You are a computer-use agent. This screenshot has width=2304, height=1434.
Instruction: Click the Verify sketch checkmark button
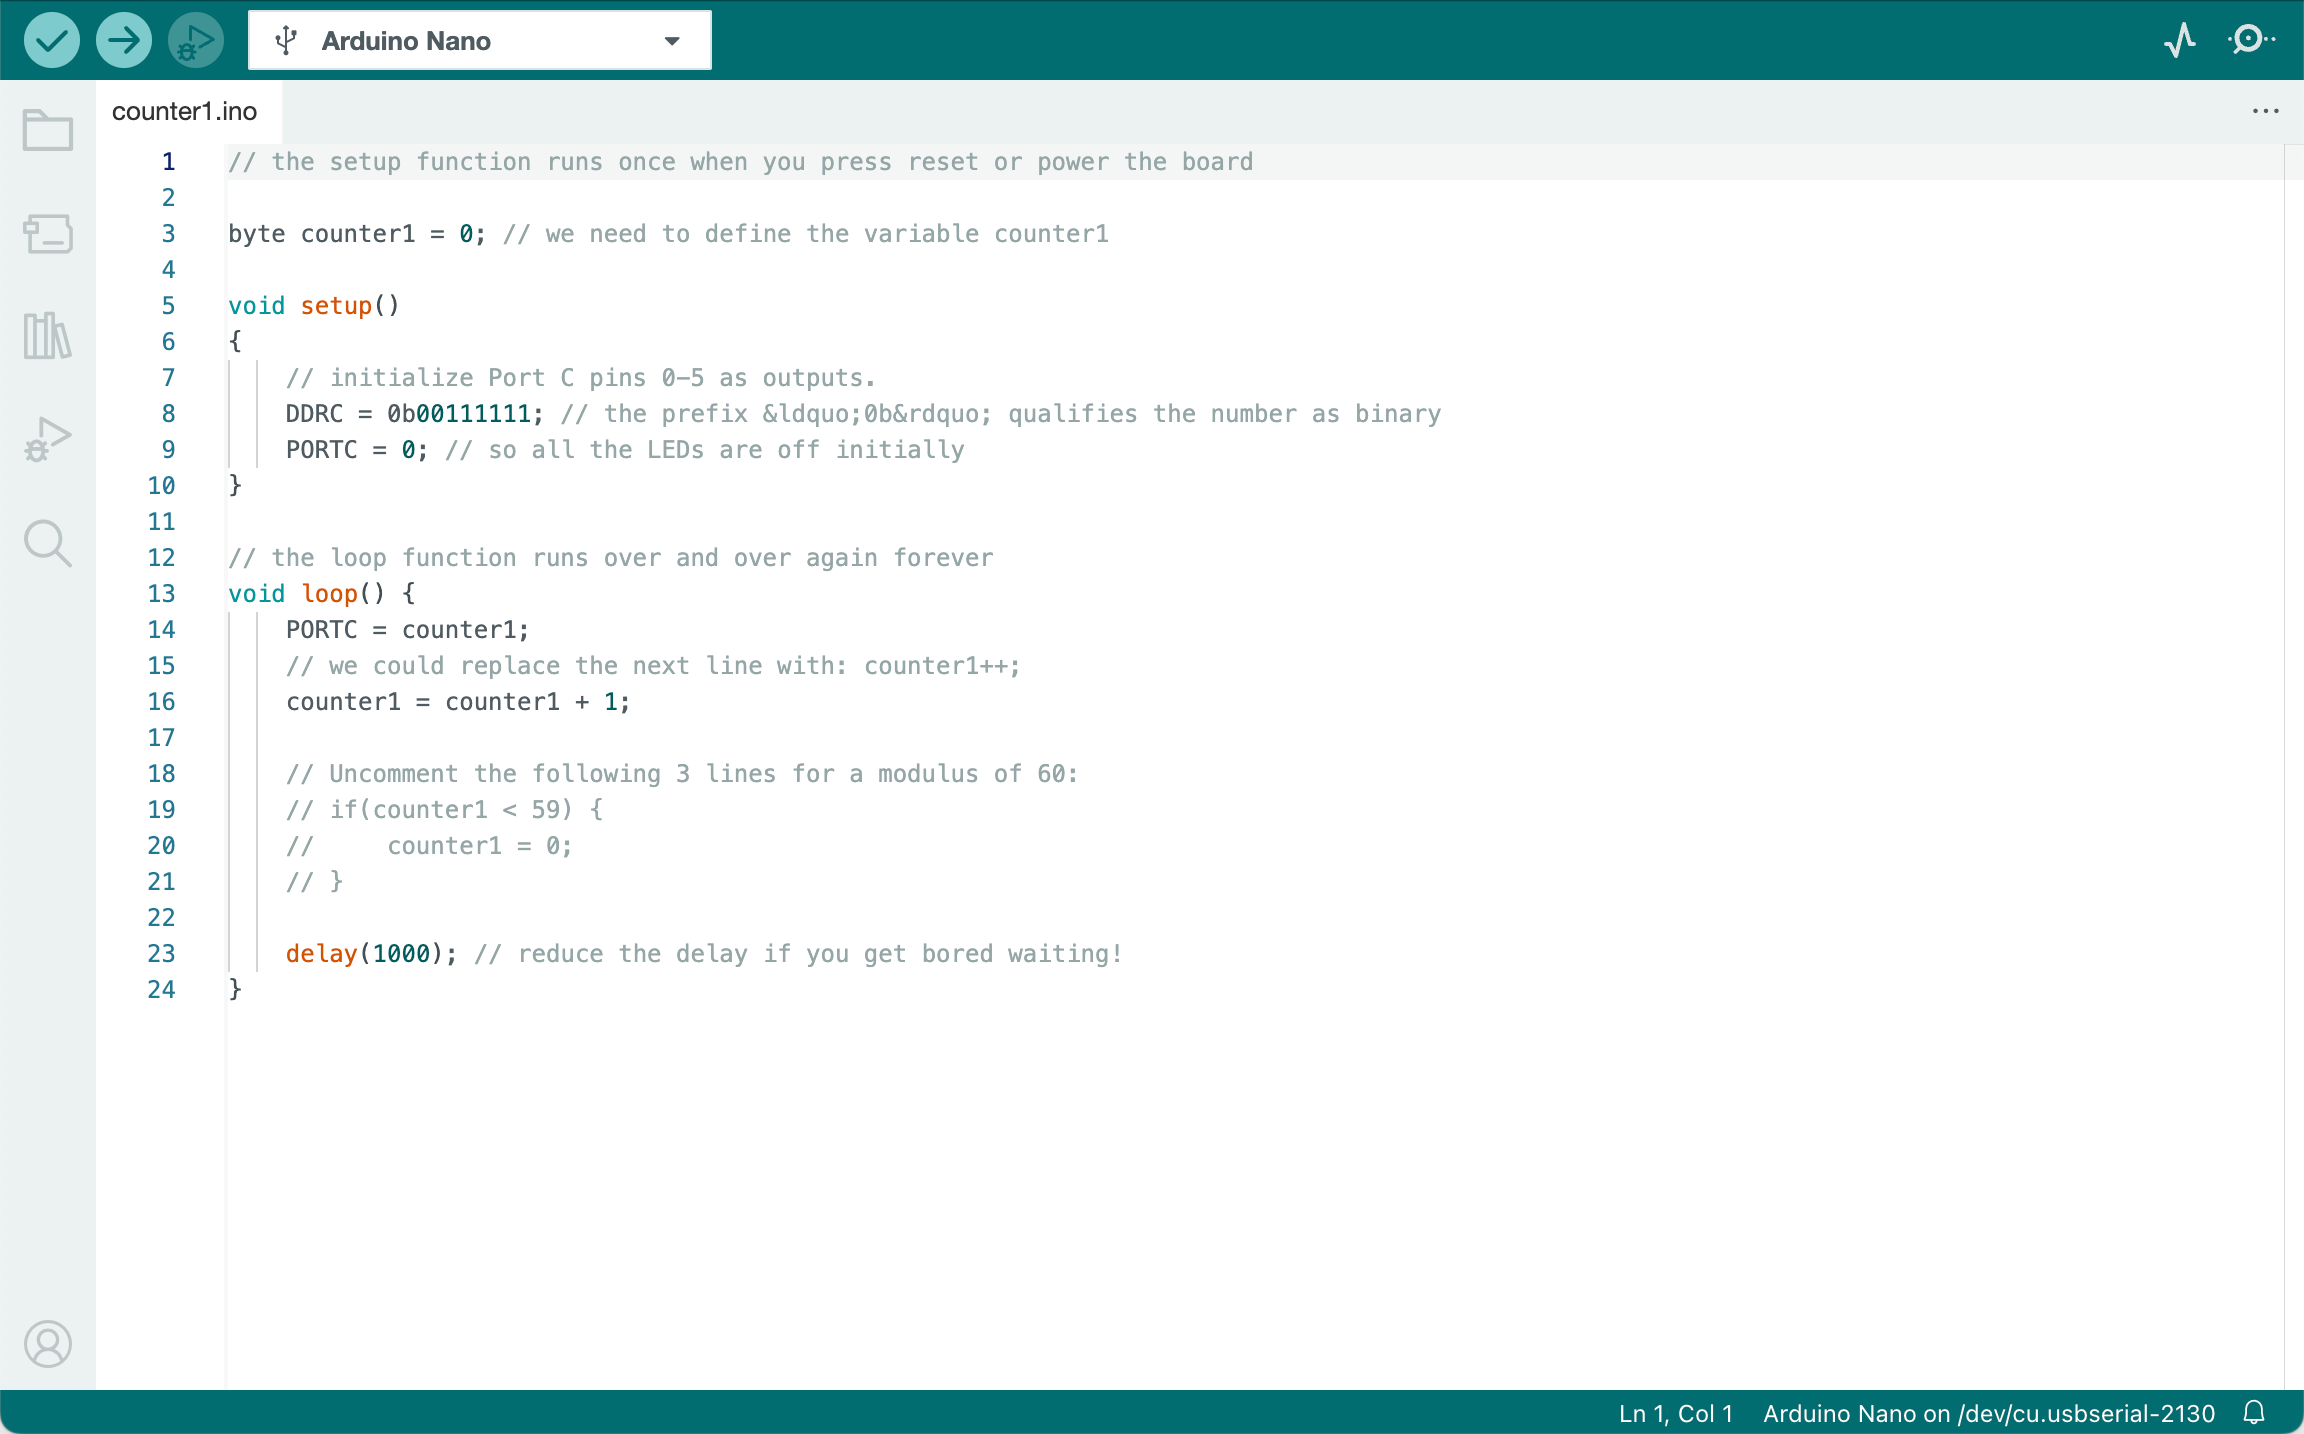pos(52,41)
